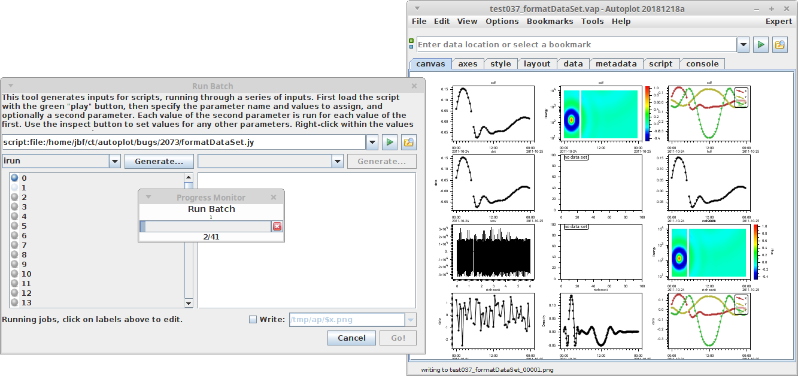Open the window menu arrow of Run Batch title bar

point(11,86)
